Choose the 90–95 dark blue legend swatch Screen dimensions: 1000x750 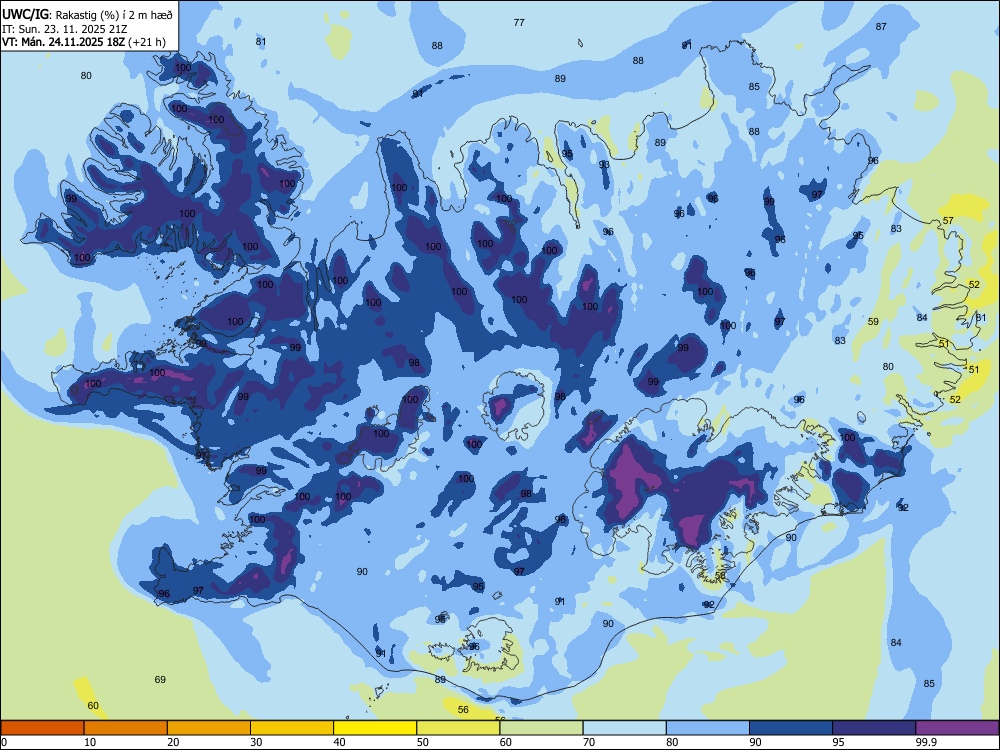tap(791, 728)
